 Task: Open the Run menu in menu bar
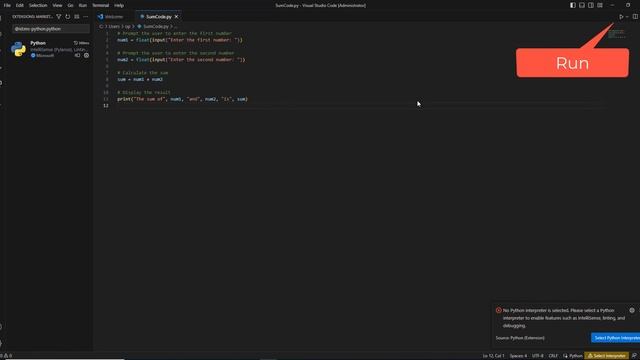coord(82,5)
